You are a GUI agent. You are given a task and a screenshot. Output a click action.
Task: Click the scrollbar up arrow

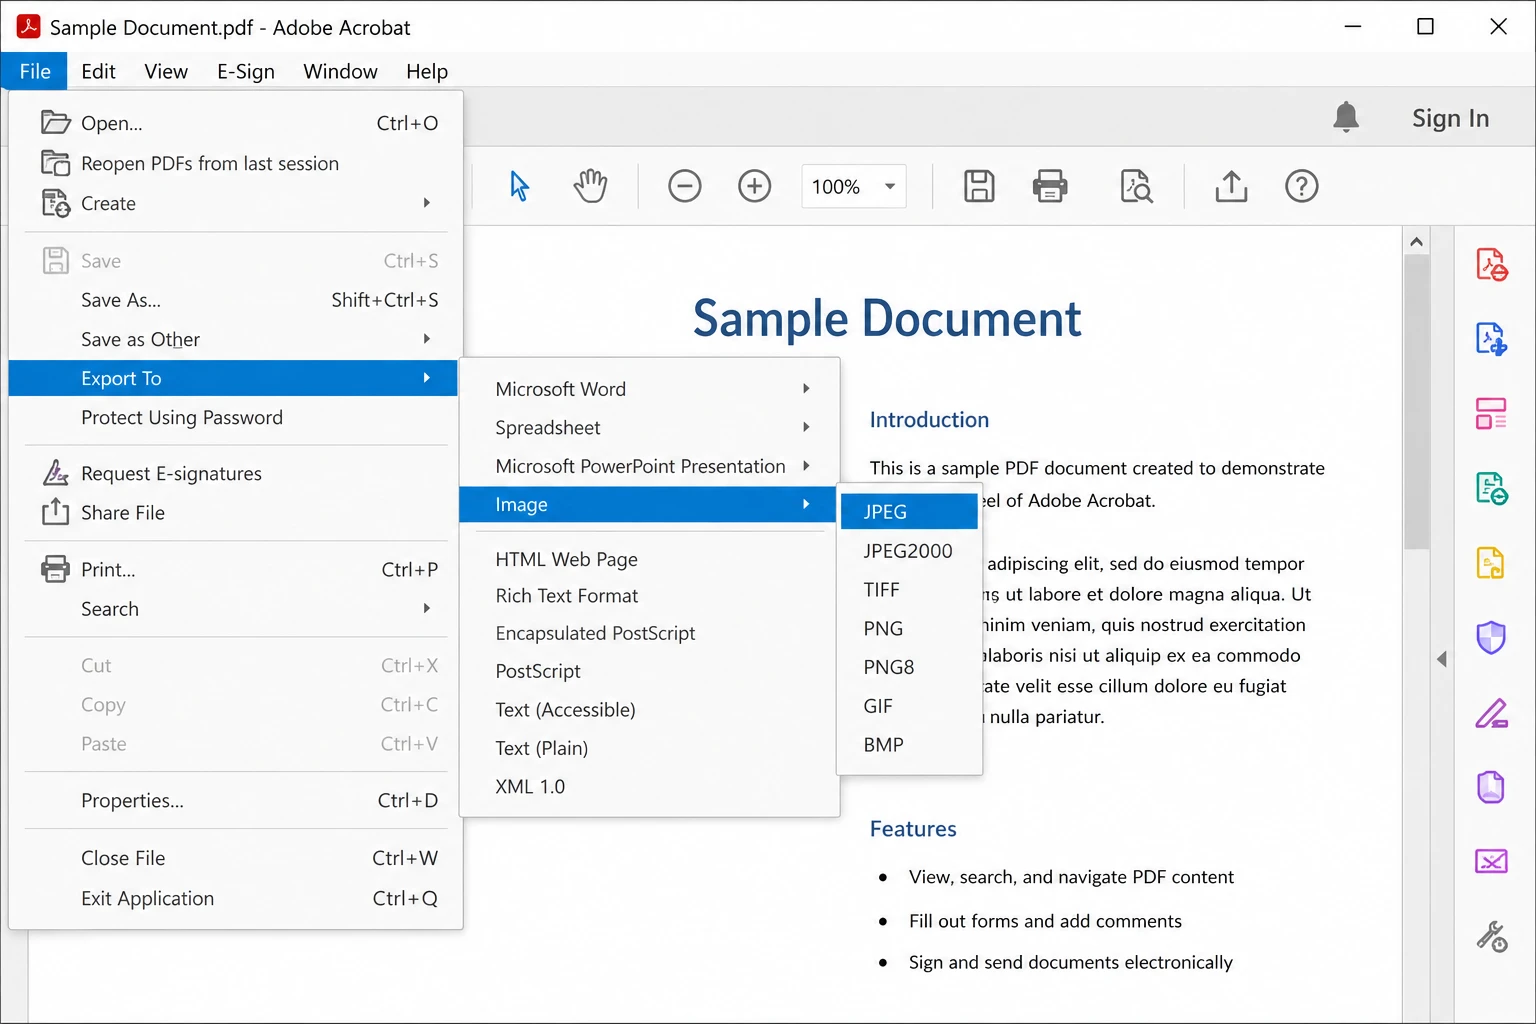click(1416, 241)
